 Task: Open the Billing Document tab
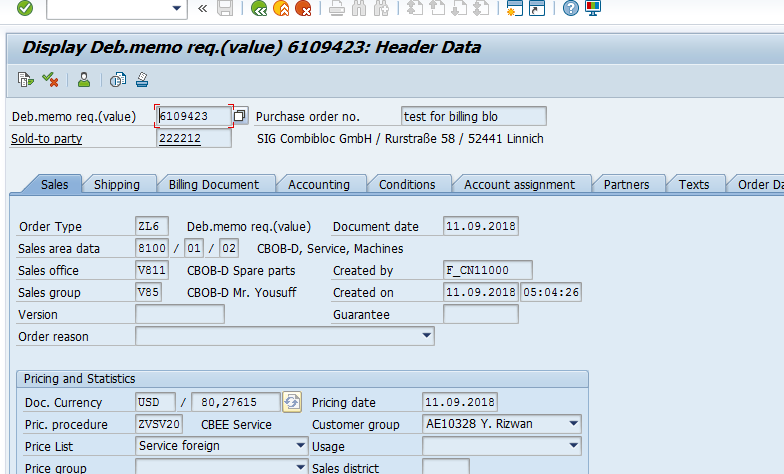tap(214, 184)
